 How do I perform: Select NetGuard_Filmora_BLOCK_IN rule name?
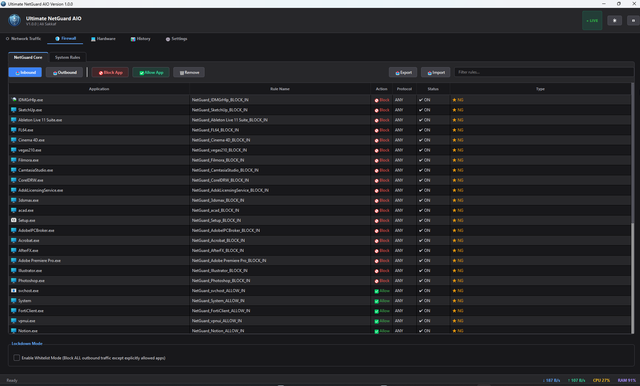coord(218,160)
